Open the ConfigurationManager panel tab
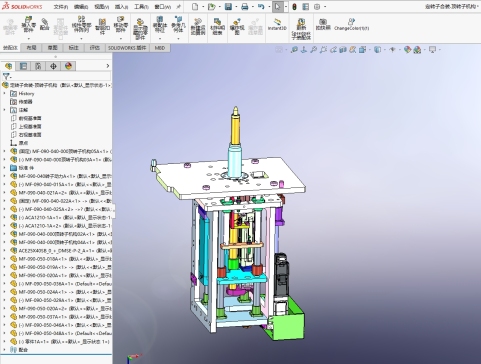 [38, 66]
